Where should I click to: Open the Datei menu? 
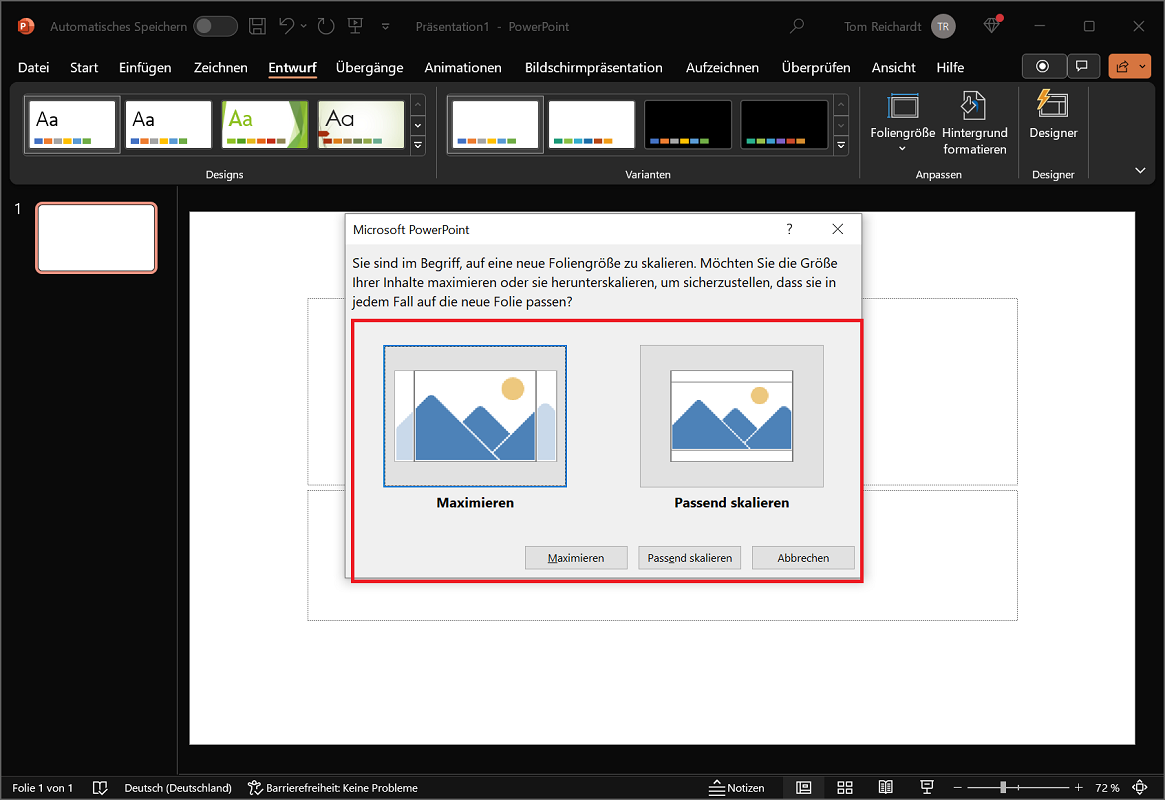tap(33, 68)
